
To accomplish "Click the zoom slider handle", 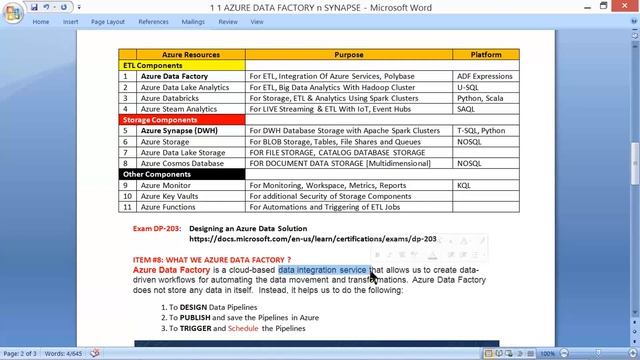I will coord(598,353).
